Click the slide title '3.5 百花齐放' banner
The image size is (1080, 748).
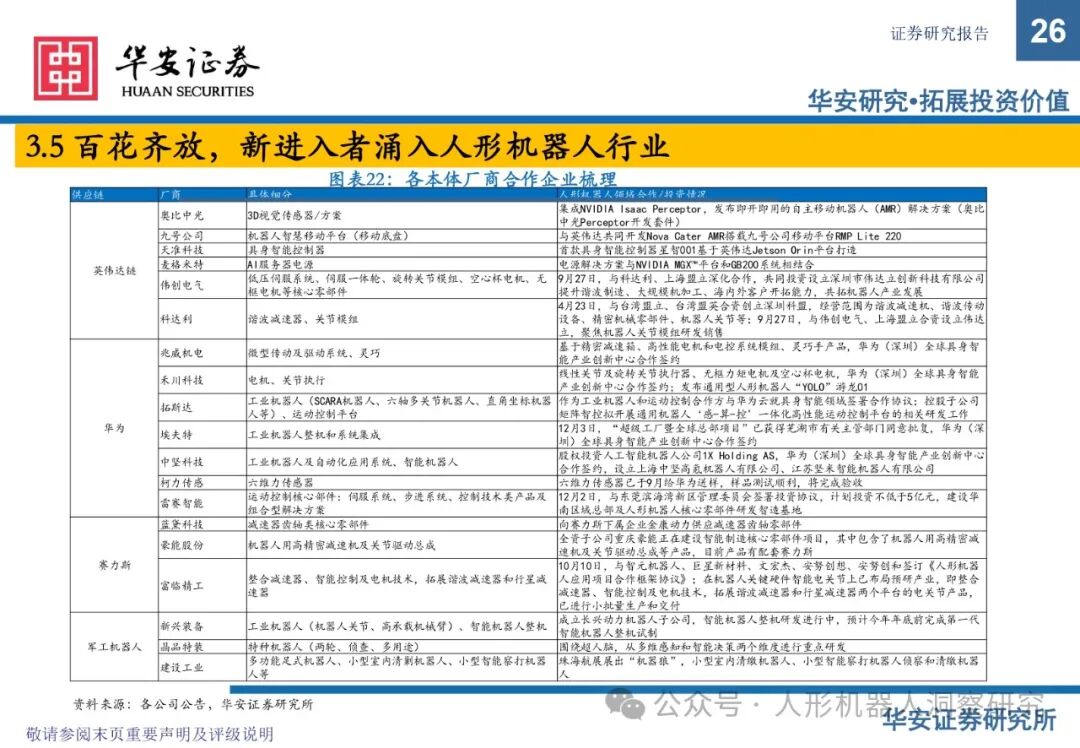pos(547,146)
